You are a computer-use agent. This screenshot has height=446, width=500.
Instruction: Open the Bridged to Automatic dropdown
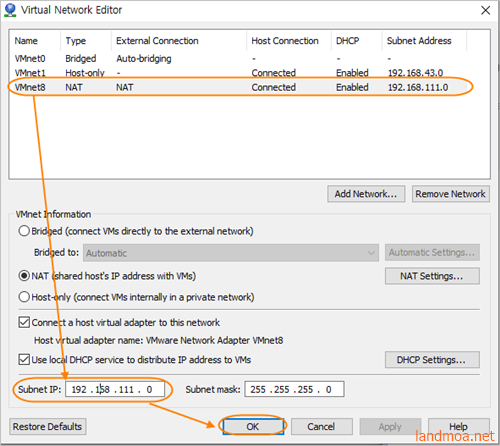coord(231,253)
